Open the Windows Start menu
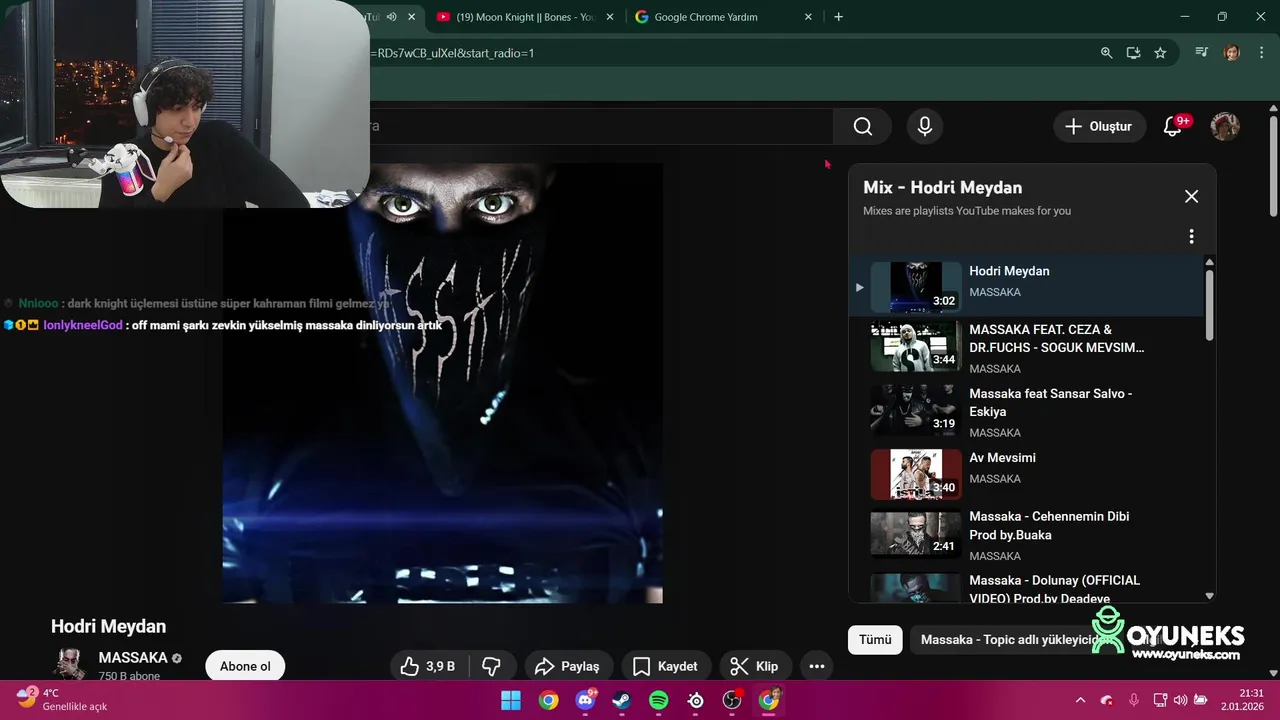1280x720 pixels. [x=511, y=700]
